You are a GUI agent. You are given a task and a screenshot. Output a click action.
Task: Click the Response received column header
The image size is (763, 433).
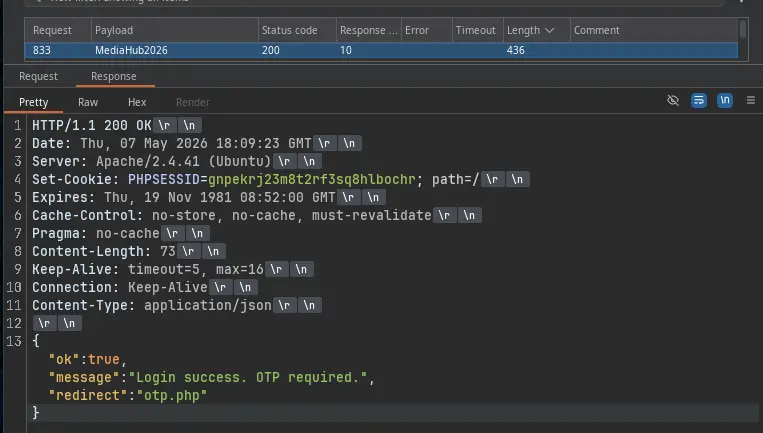[x=368, y=30]
